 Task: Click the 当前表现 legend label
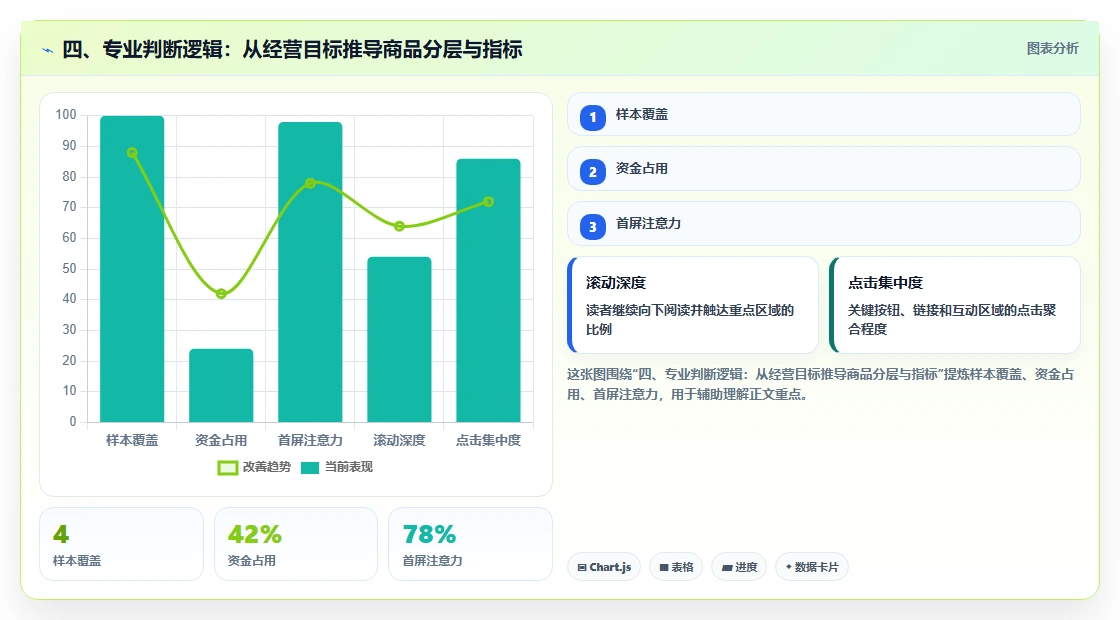pos(349,467)
